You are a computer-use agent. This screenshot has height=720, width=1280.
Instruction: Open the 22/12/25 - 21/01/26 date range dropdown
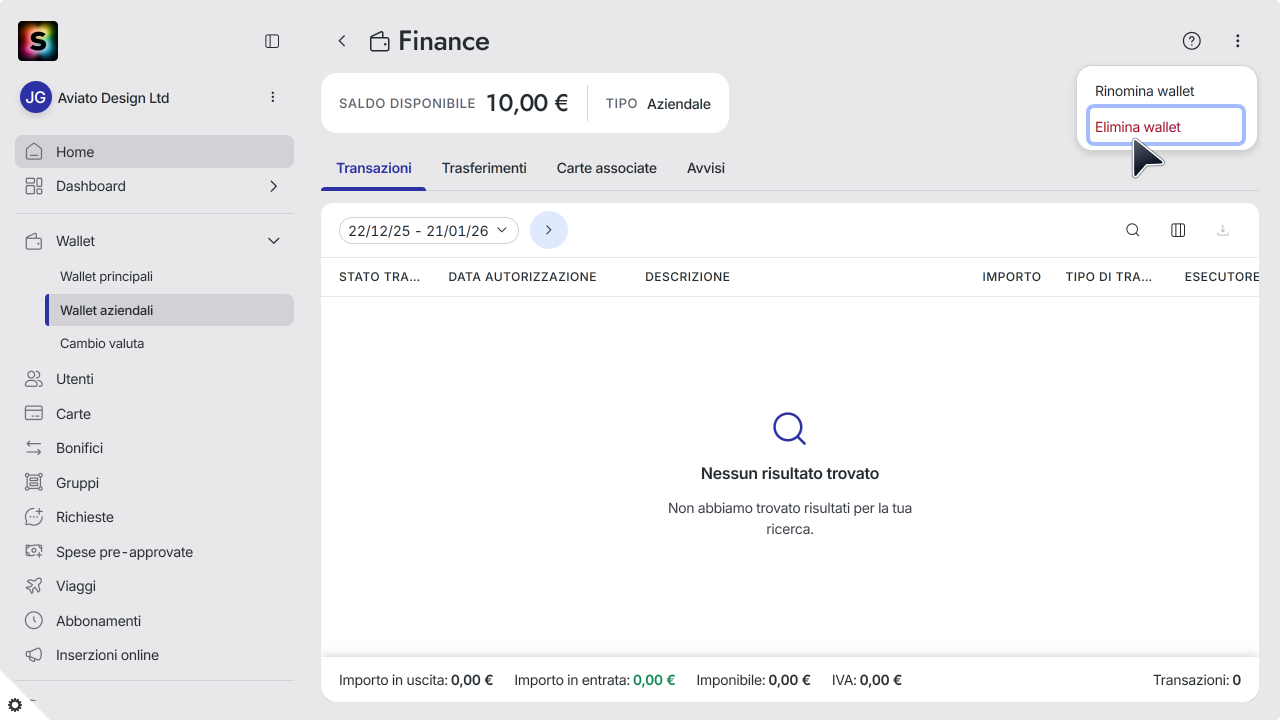tap(429, 231)
